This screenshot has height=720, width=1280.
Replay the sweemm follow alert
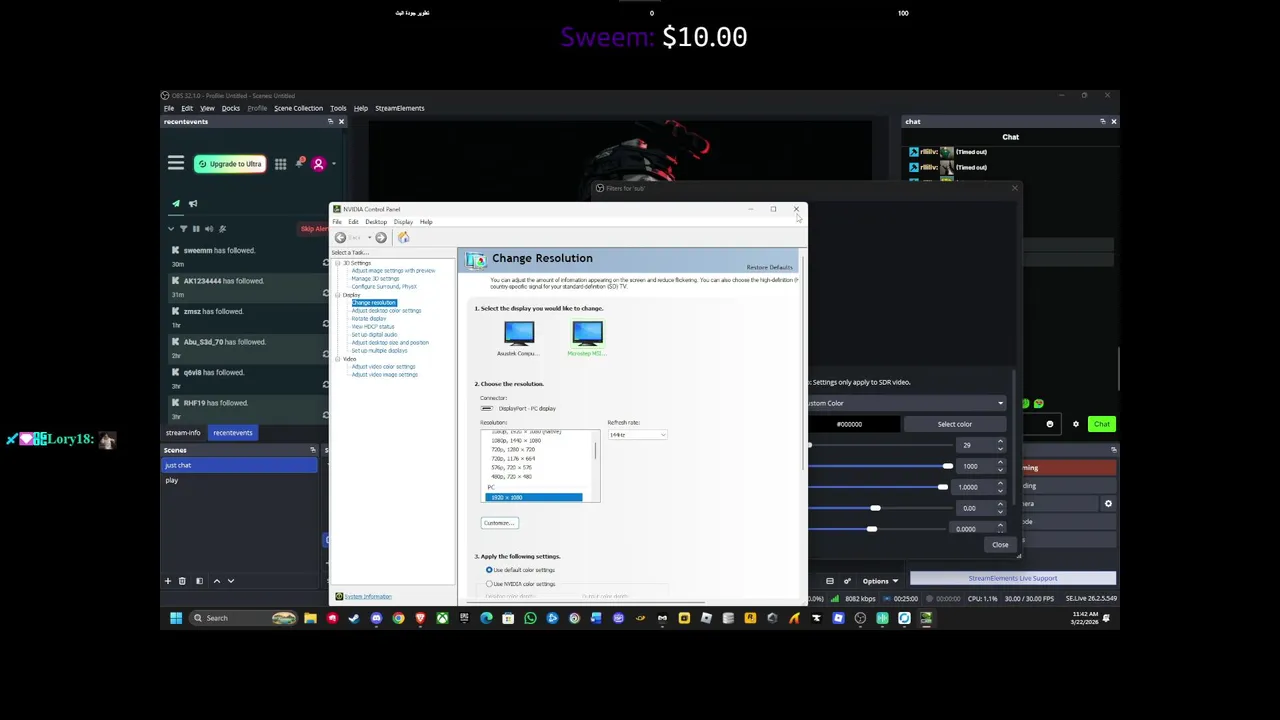326,264
